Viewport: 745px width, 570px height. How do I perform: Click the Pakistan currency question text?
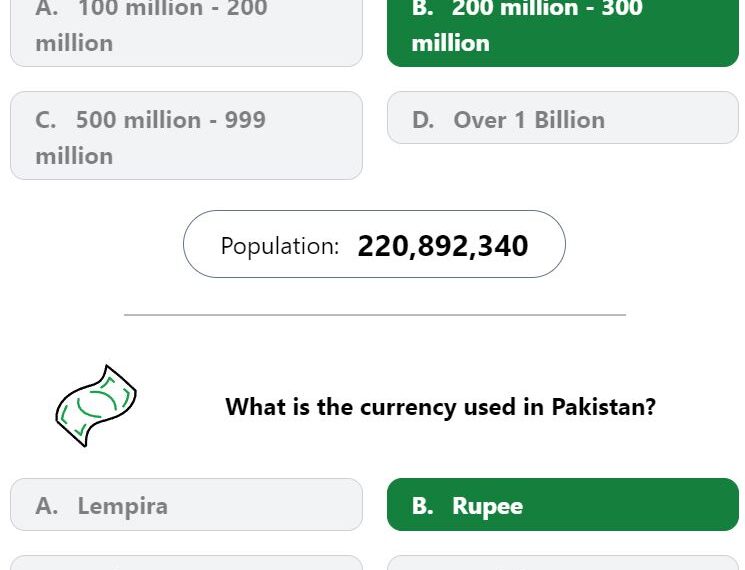(440, 407)
